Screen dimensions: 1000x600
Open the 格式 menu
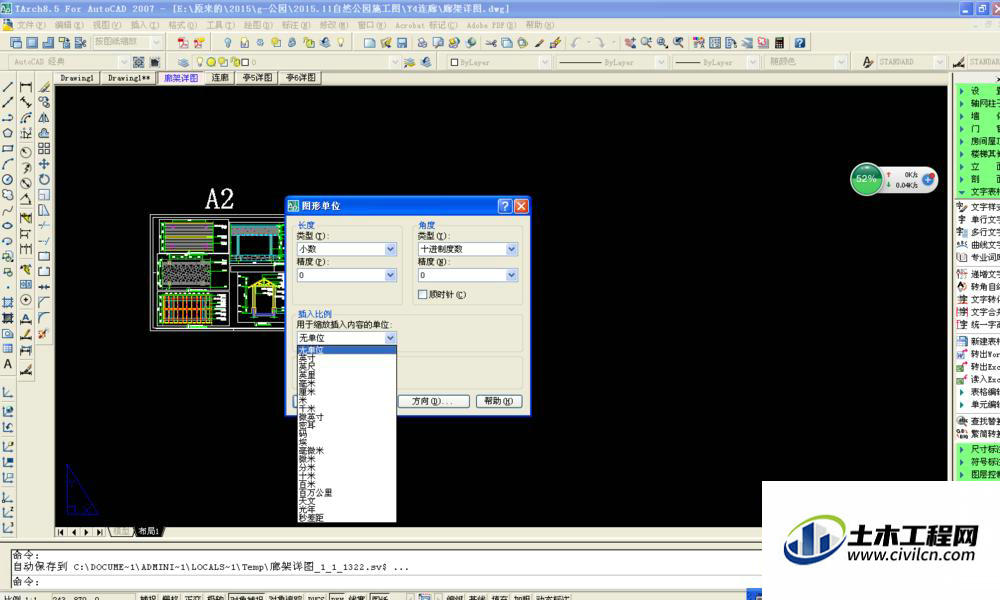pos(182,25)
